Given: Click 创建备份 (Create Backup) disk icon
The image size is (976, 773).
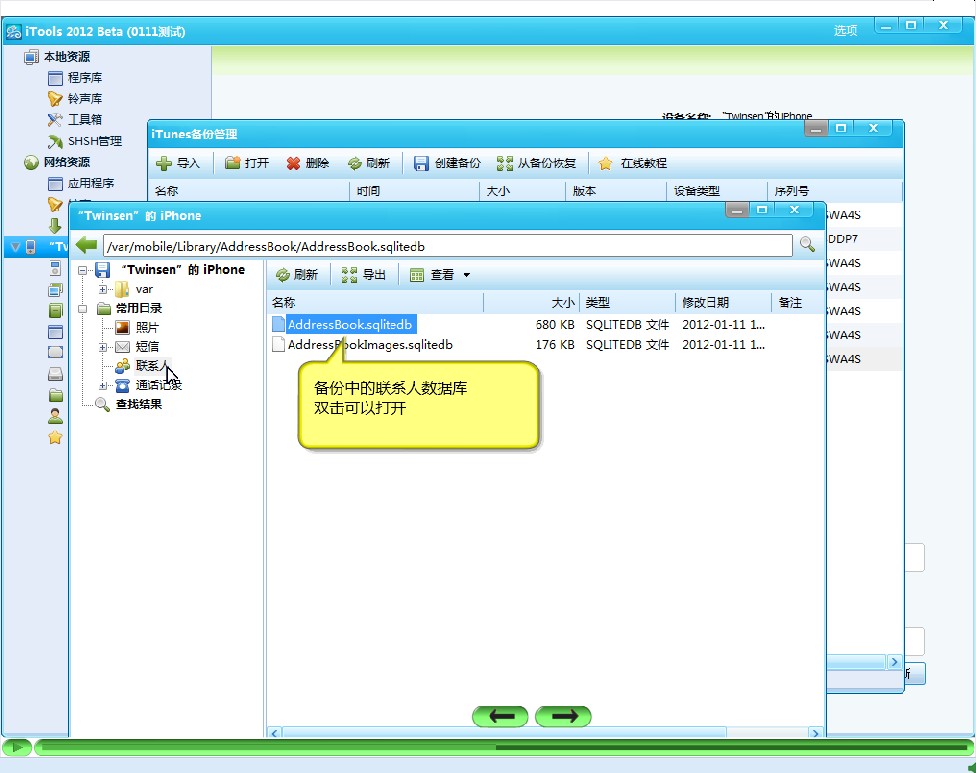Looking at the screenshot, I should point(447,163).
